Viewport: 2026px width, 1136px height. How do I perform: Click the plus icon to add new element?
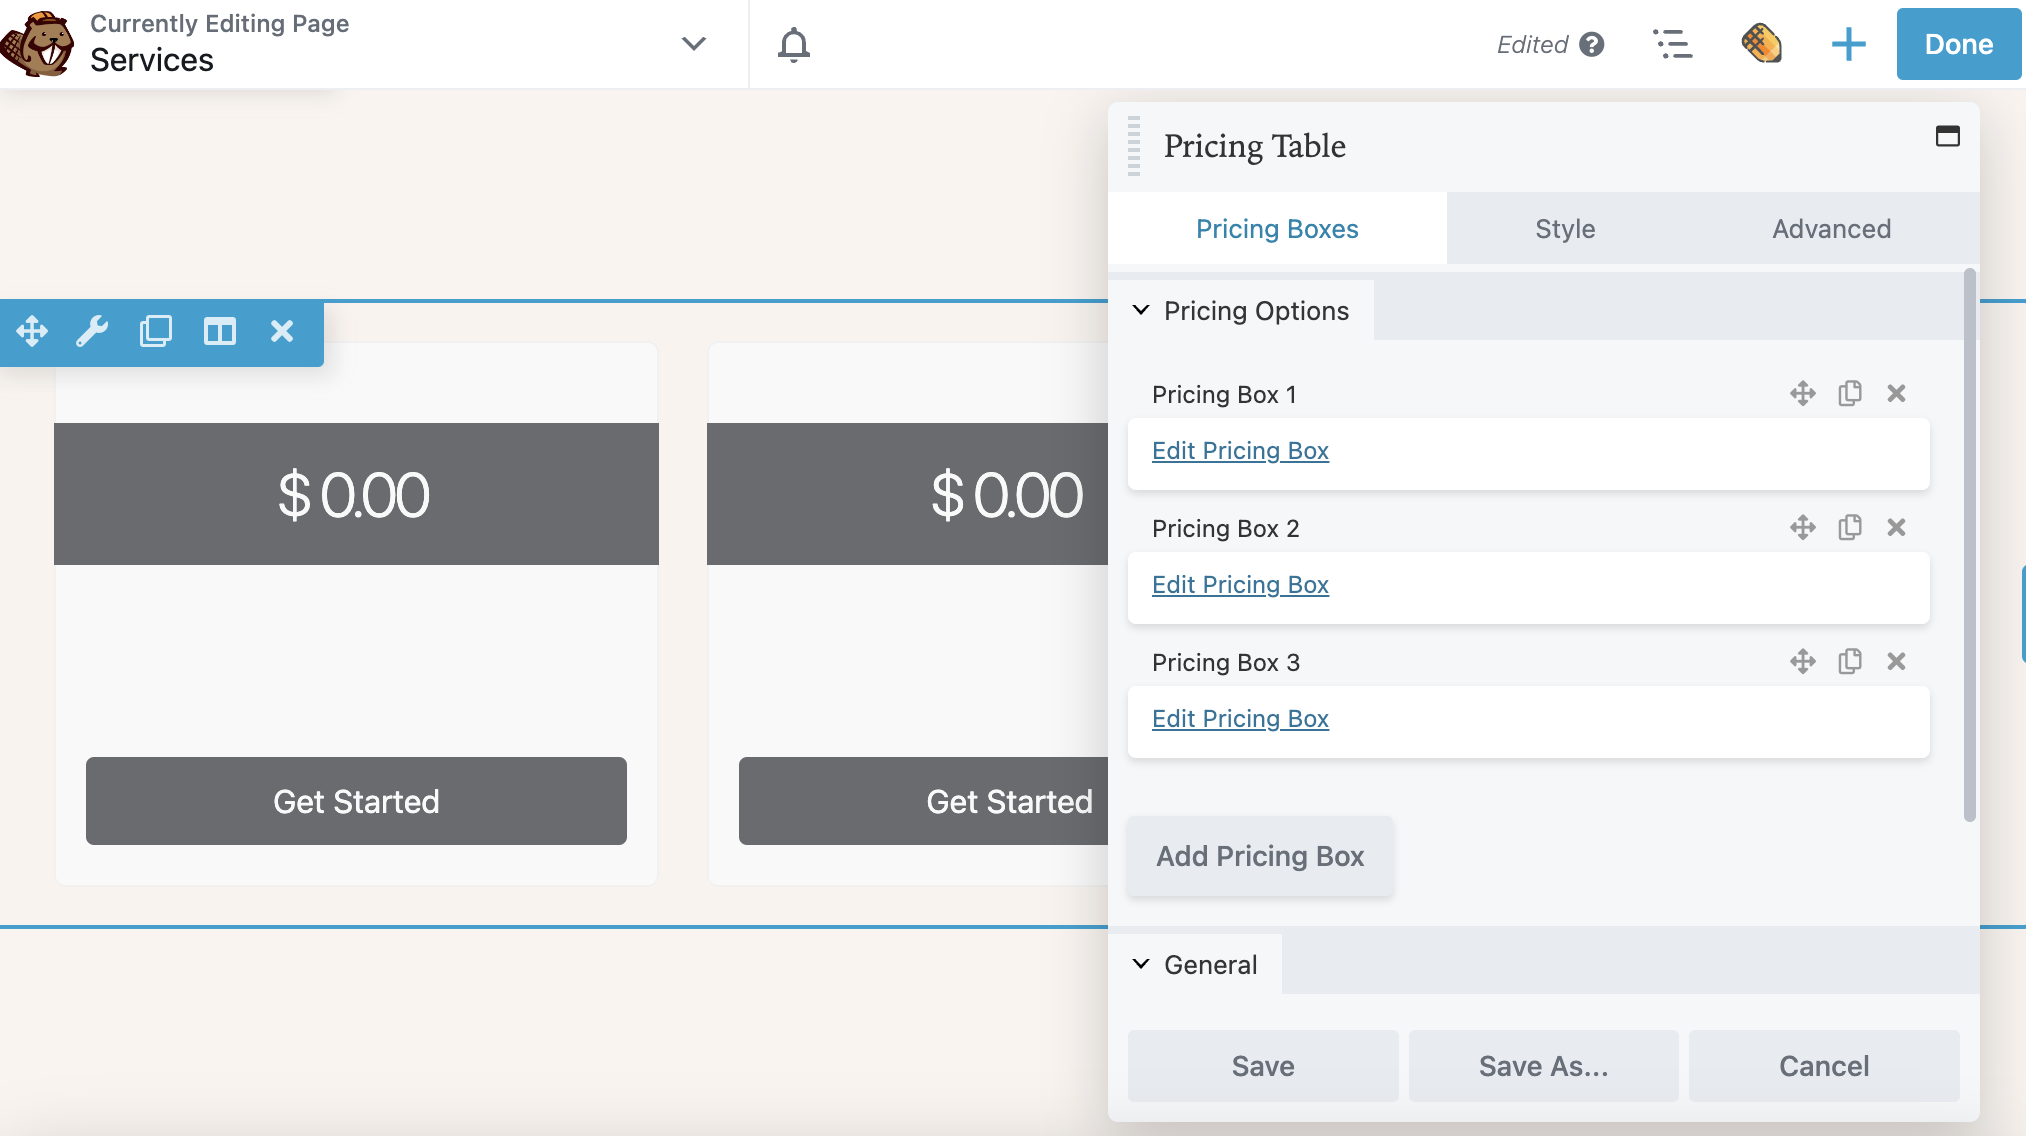coord(1848,43)
